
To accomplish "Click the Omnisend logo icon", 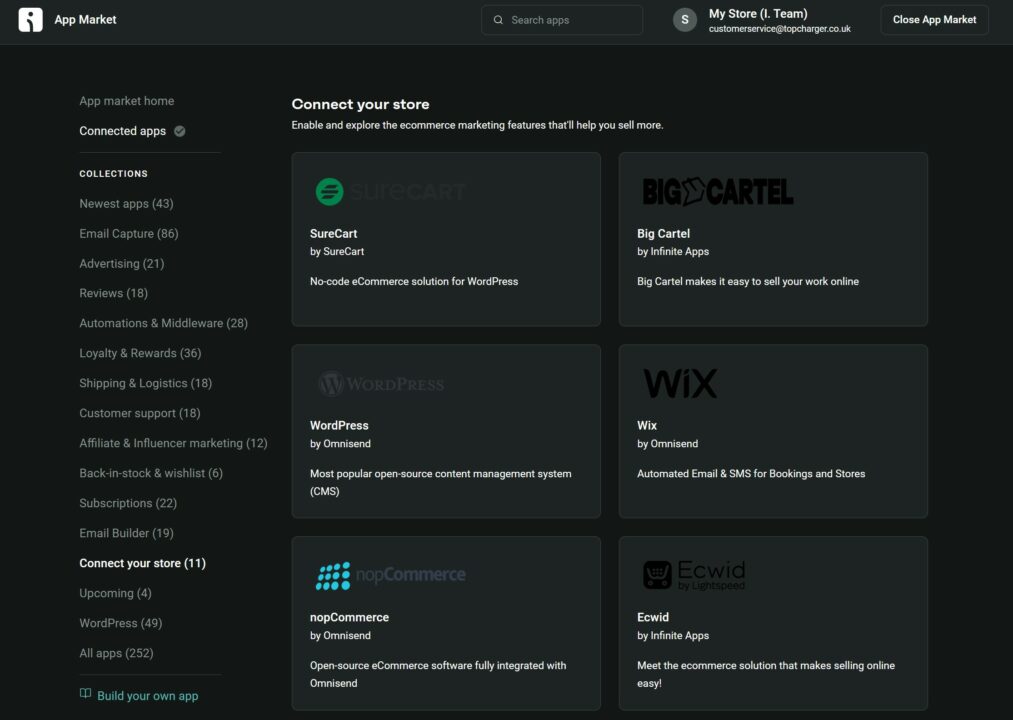I will pos(30,20).
